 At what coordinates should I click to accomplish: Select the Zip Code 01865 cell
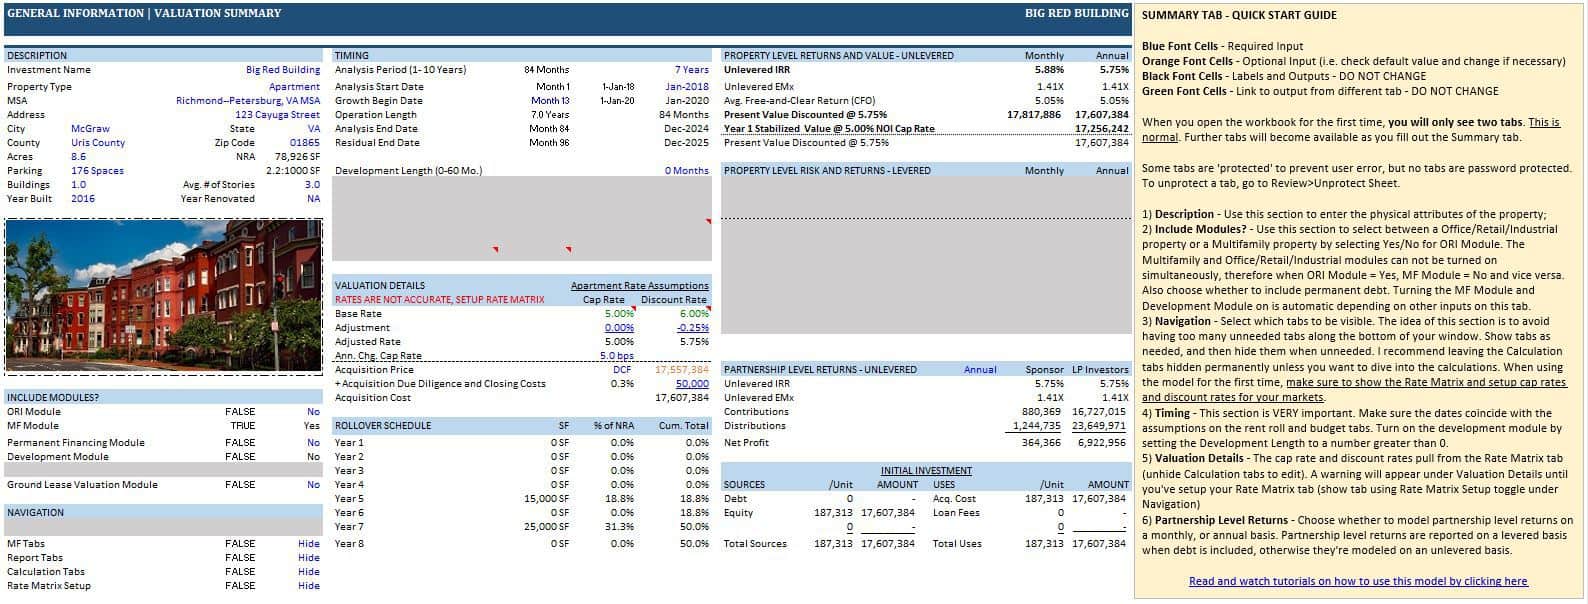(305, 143)
